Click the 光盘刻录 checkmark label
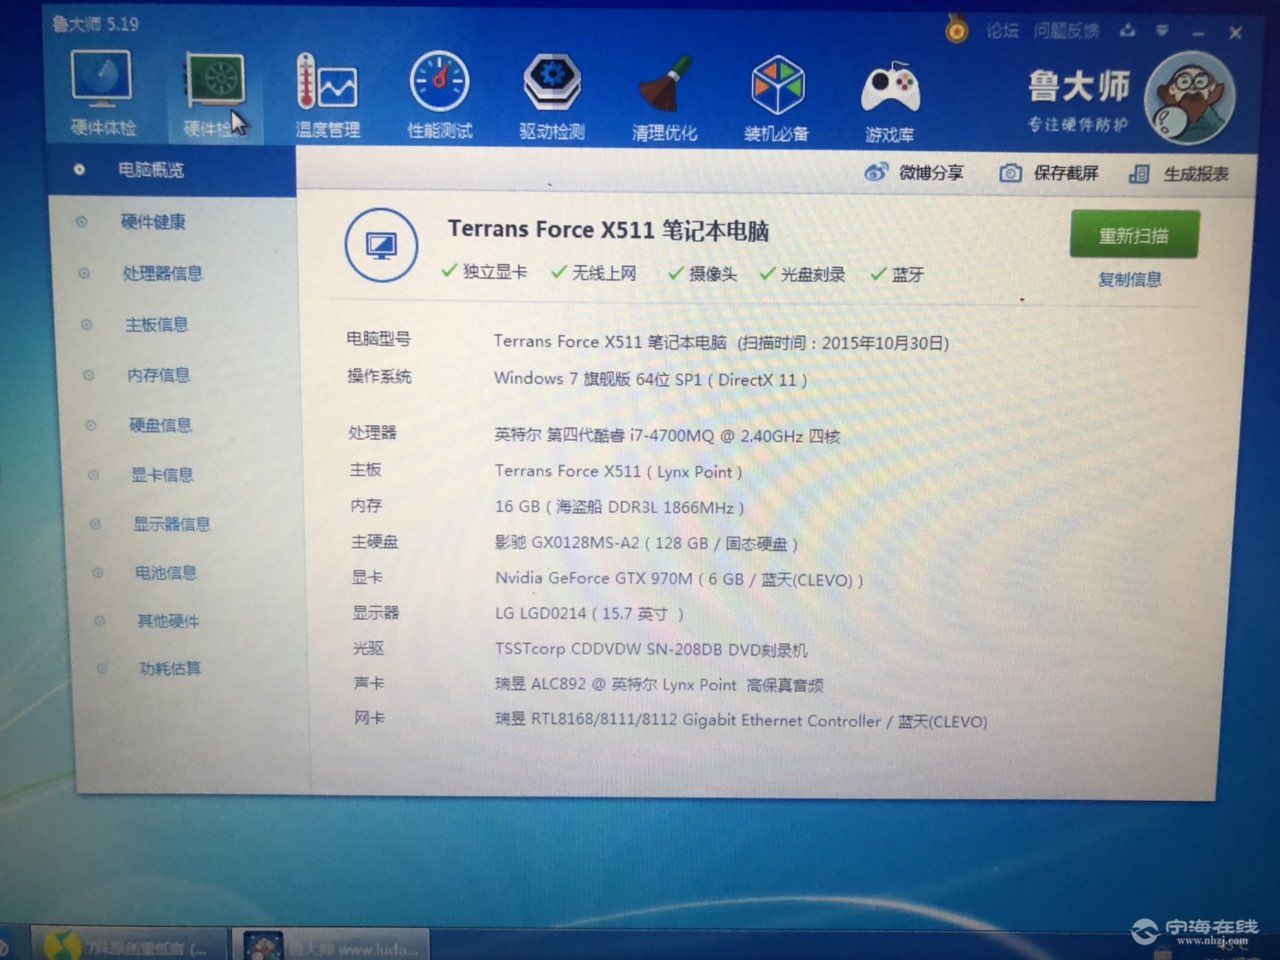 pos(803,274)
